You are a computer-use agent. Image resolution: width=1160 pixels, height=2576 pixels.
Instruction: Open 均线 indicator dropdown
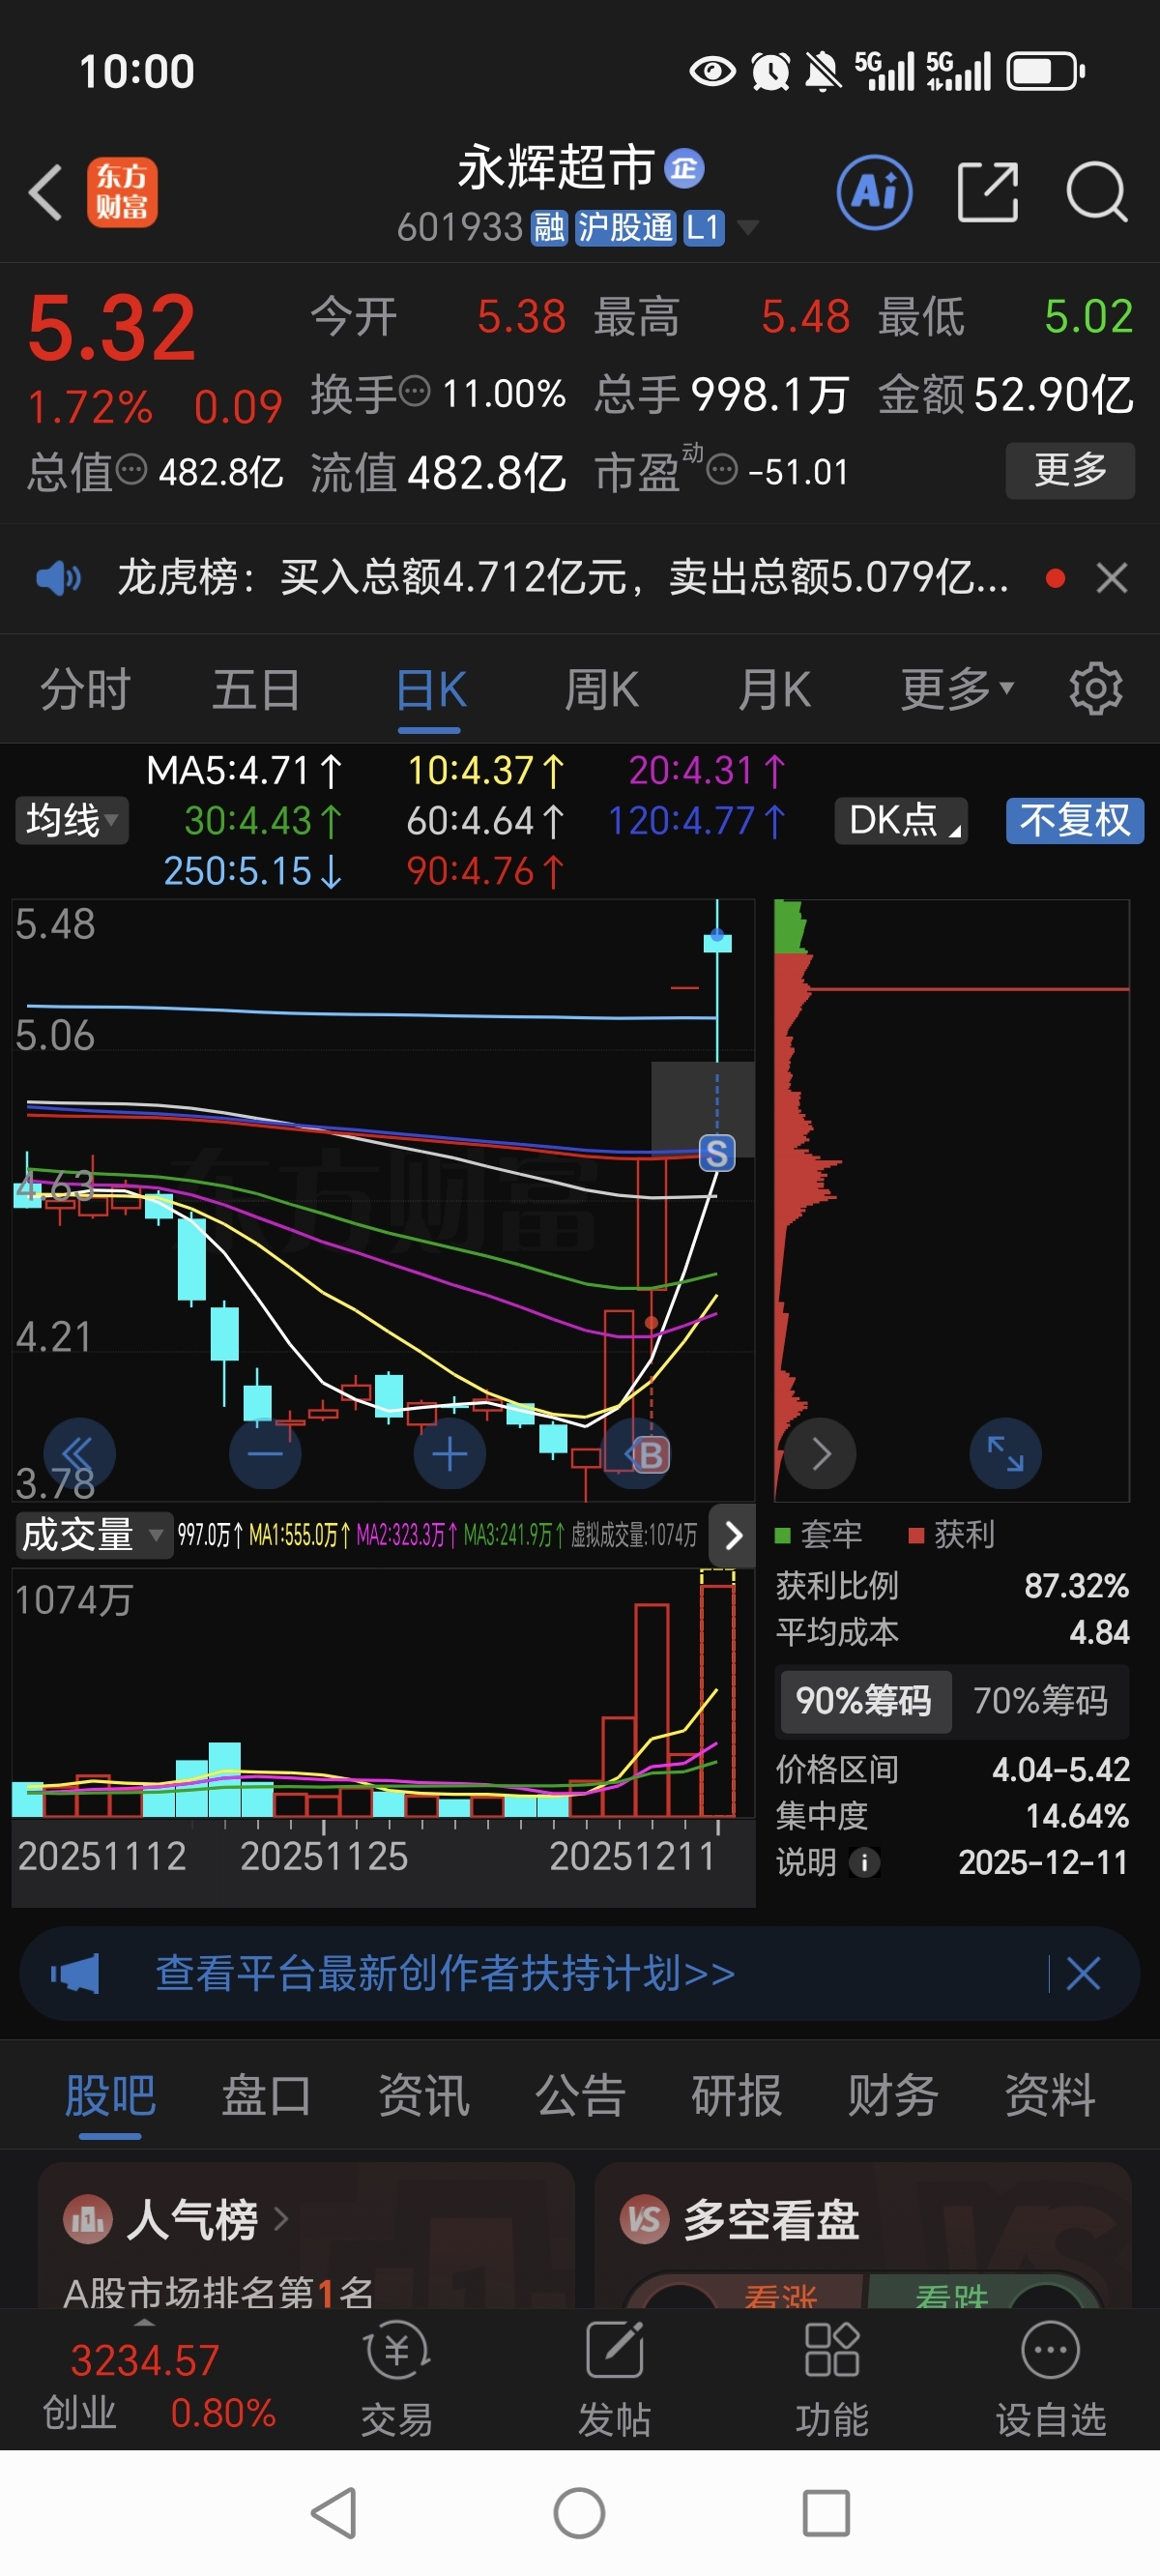(x=72, y=821)
